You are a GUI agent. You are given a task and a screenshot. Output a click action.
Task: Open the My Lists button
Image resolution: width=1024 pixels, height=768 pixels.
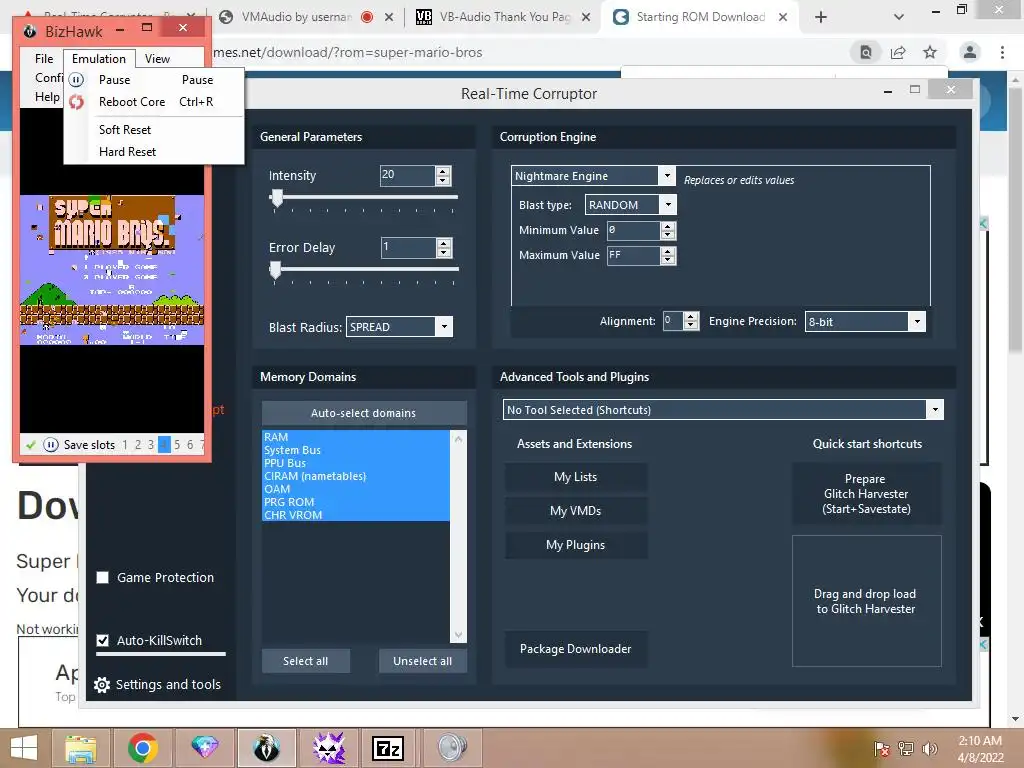575,477
